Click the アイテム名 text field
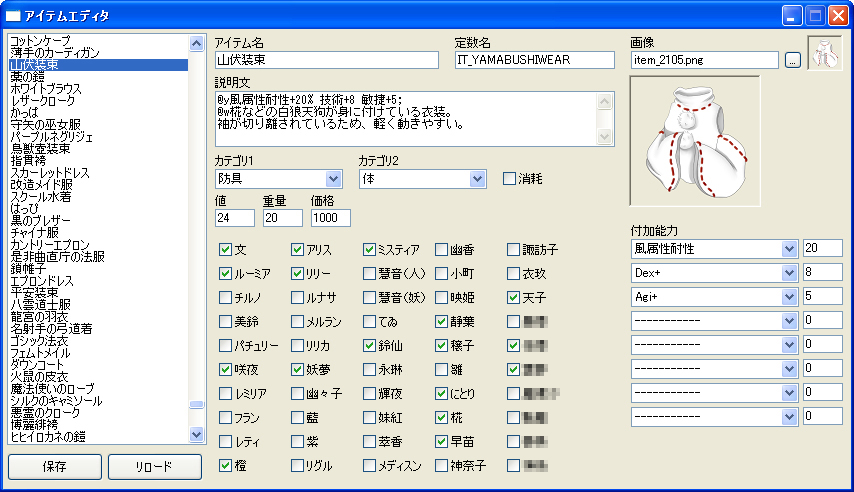This screenshot has width=854, height=492. click(x=327, y=60)
